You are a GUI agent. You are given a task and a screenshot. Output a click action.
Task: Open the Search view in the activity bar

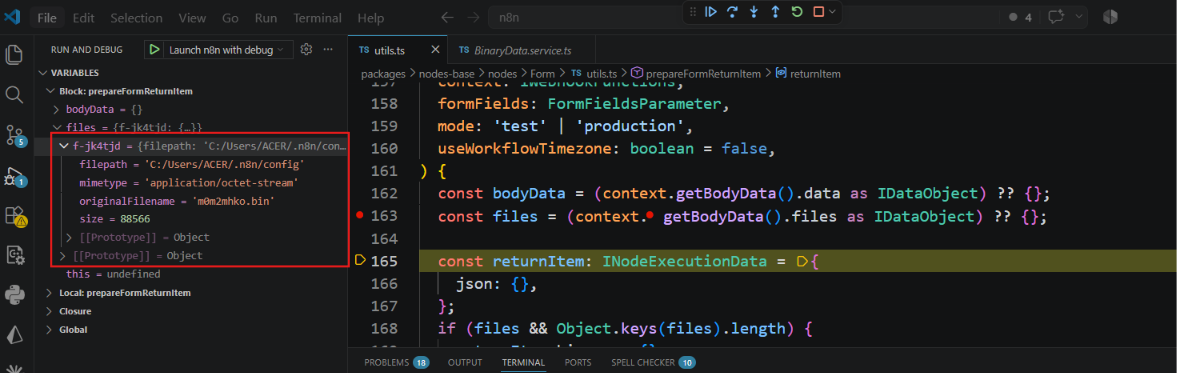pyautogui.click(x=13, y=95)
